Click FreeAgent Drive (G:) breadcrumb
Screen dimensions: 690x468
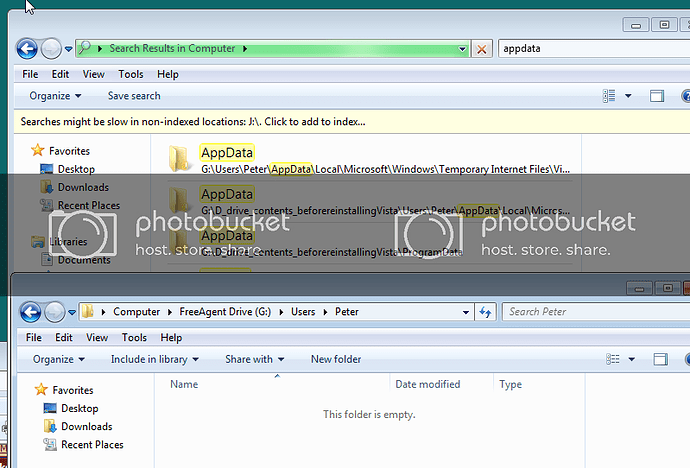pos(225,312)
